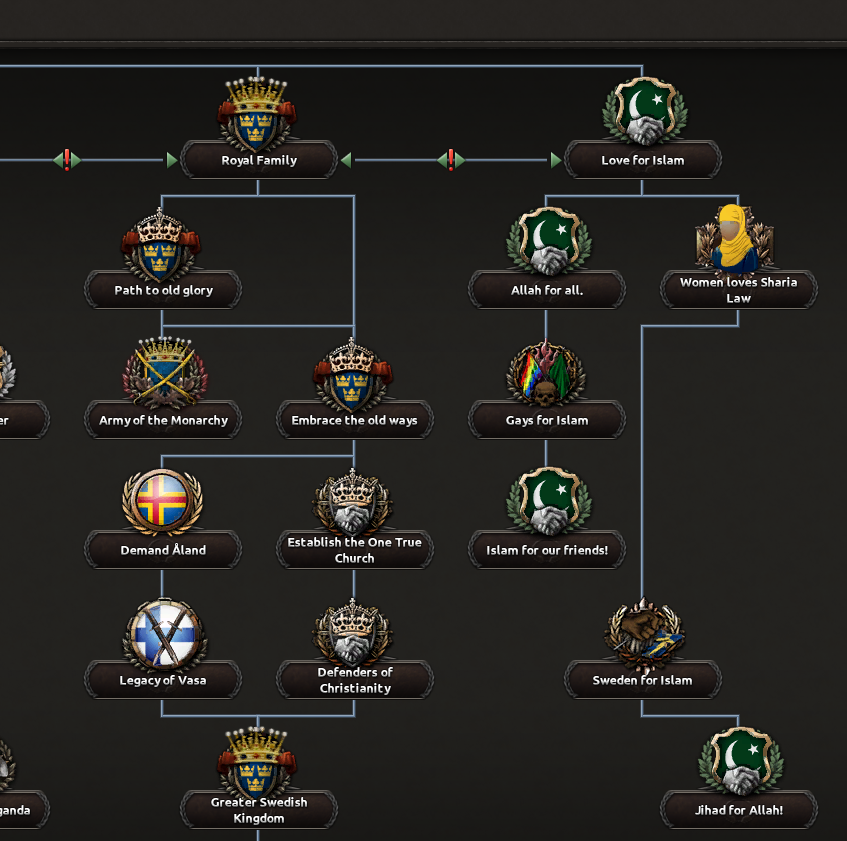Click the Love for Islam crescent icon
The height and width of the screenshot is (841, 847).
click(644, 111)
